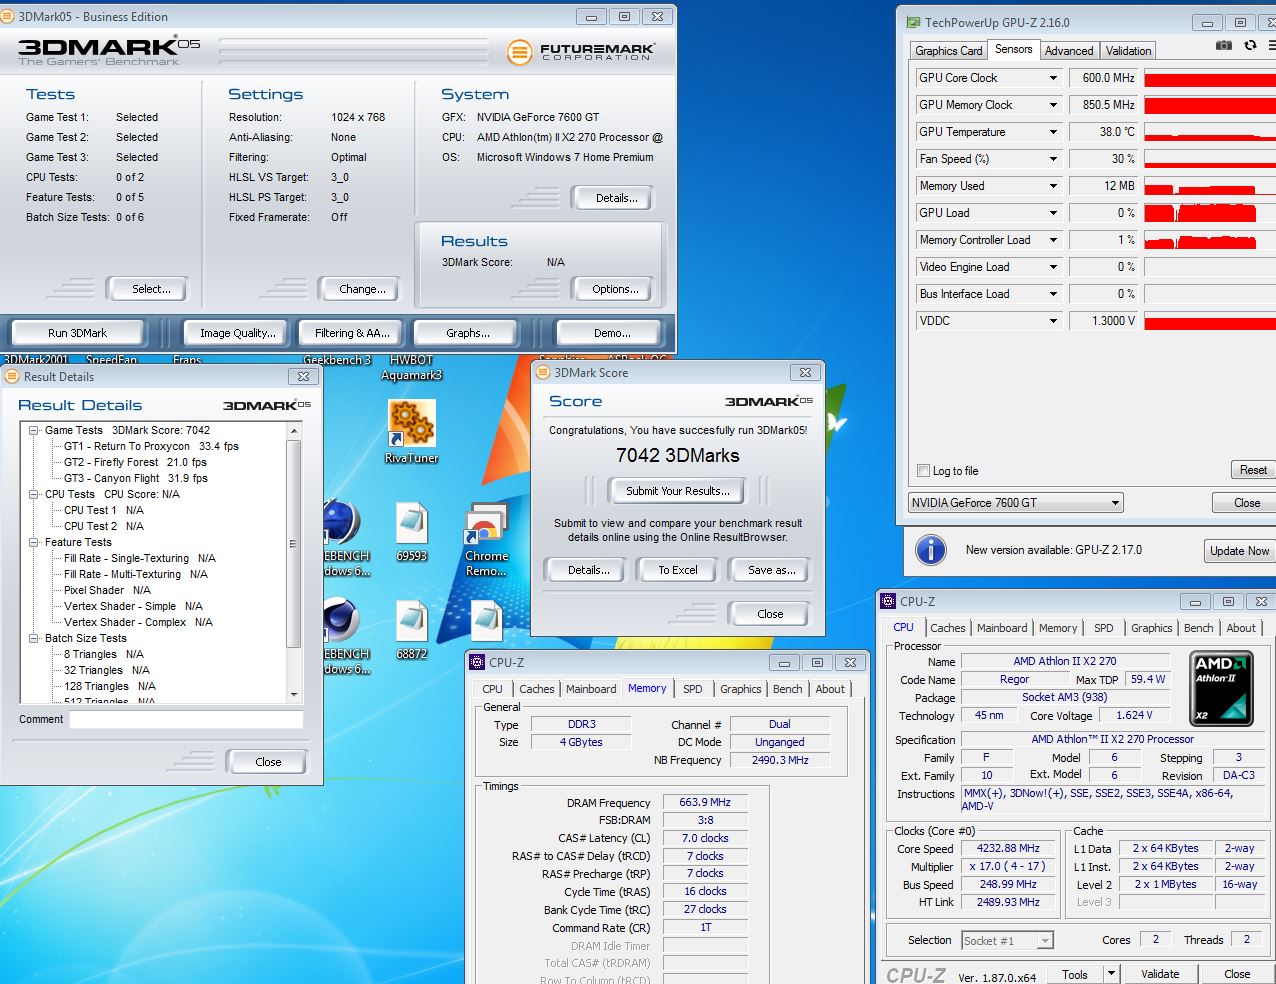The width and height of the screenshot is (1276, 984).
Task: Click Result Details scrollbar down arrow
Action: pyautogui.click(x=294, y=694)
